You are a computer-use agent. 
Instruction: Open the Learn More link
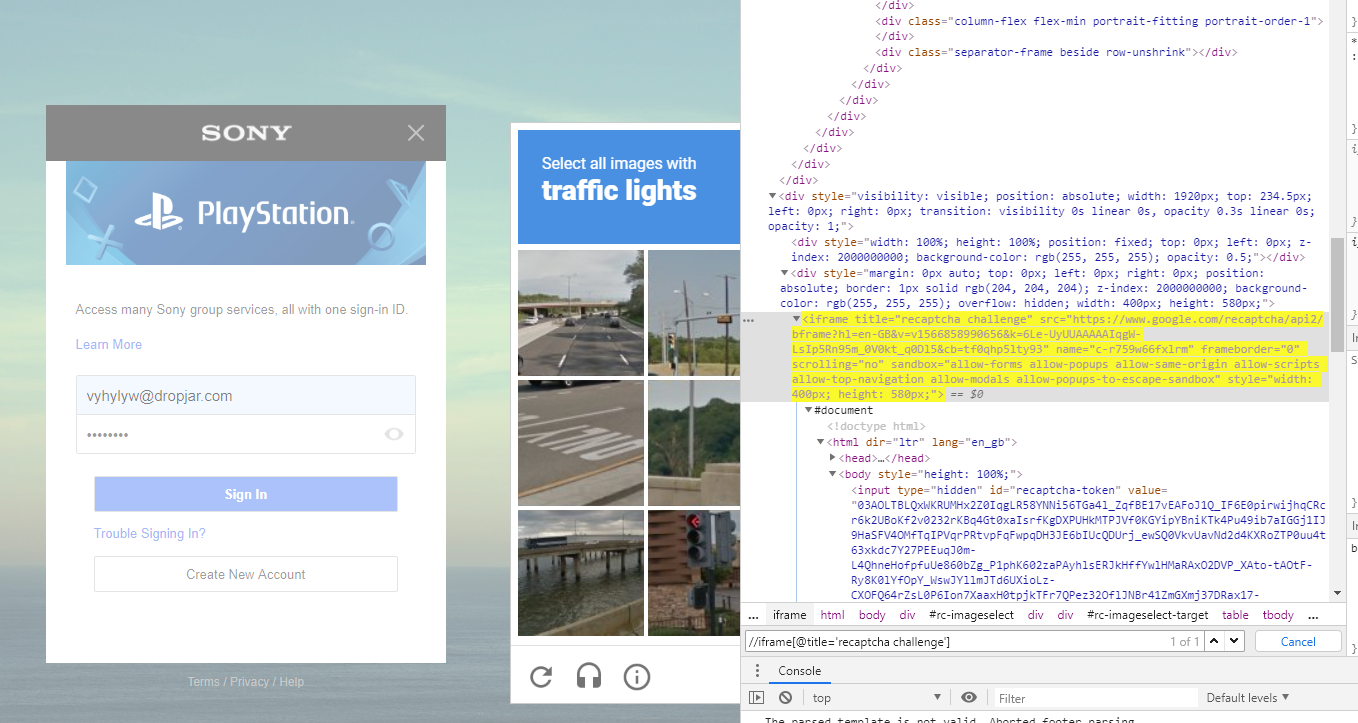click(109, 344)
